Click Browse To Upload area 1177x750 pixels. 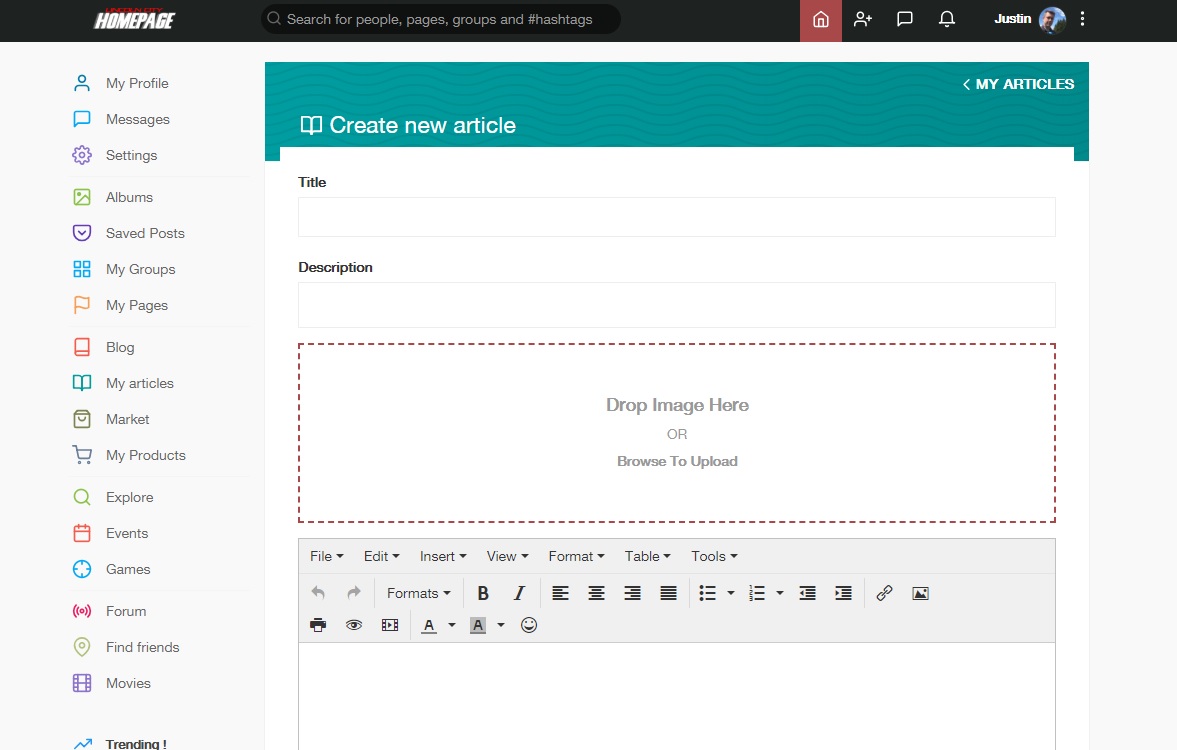pyautogui.click(x=676, y=461)
